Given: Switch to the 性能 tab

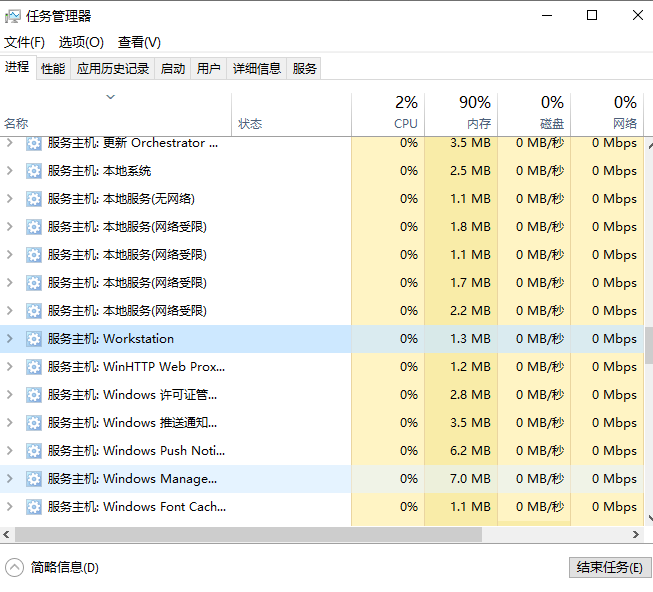Looking at the screenshot, I should click(53, 68).
